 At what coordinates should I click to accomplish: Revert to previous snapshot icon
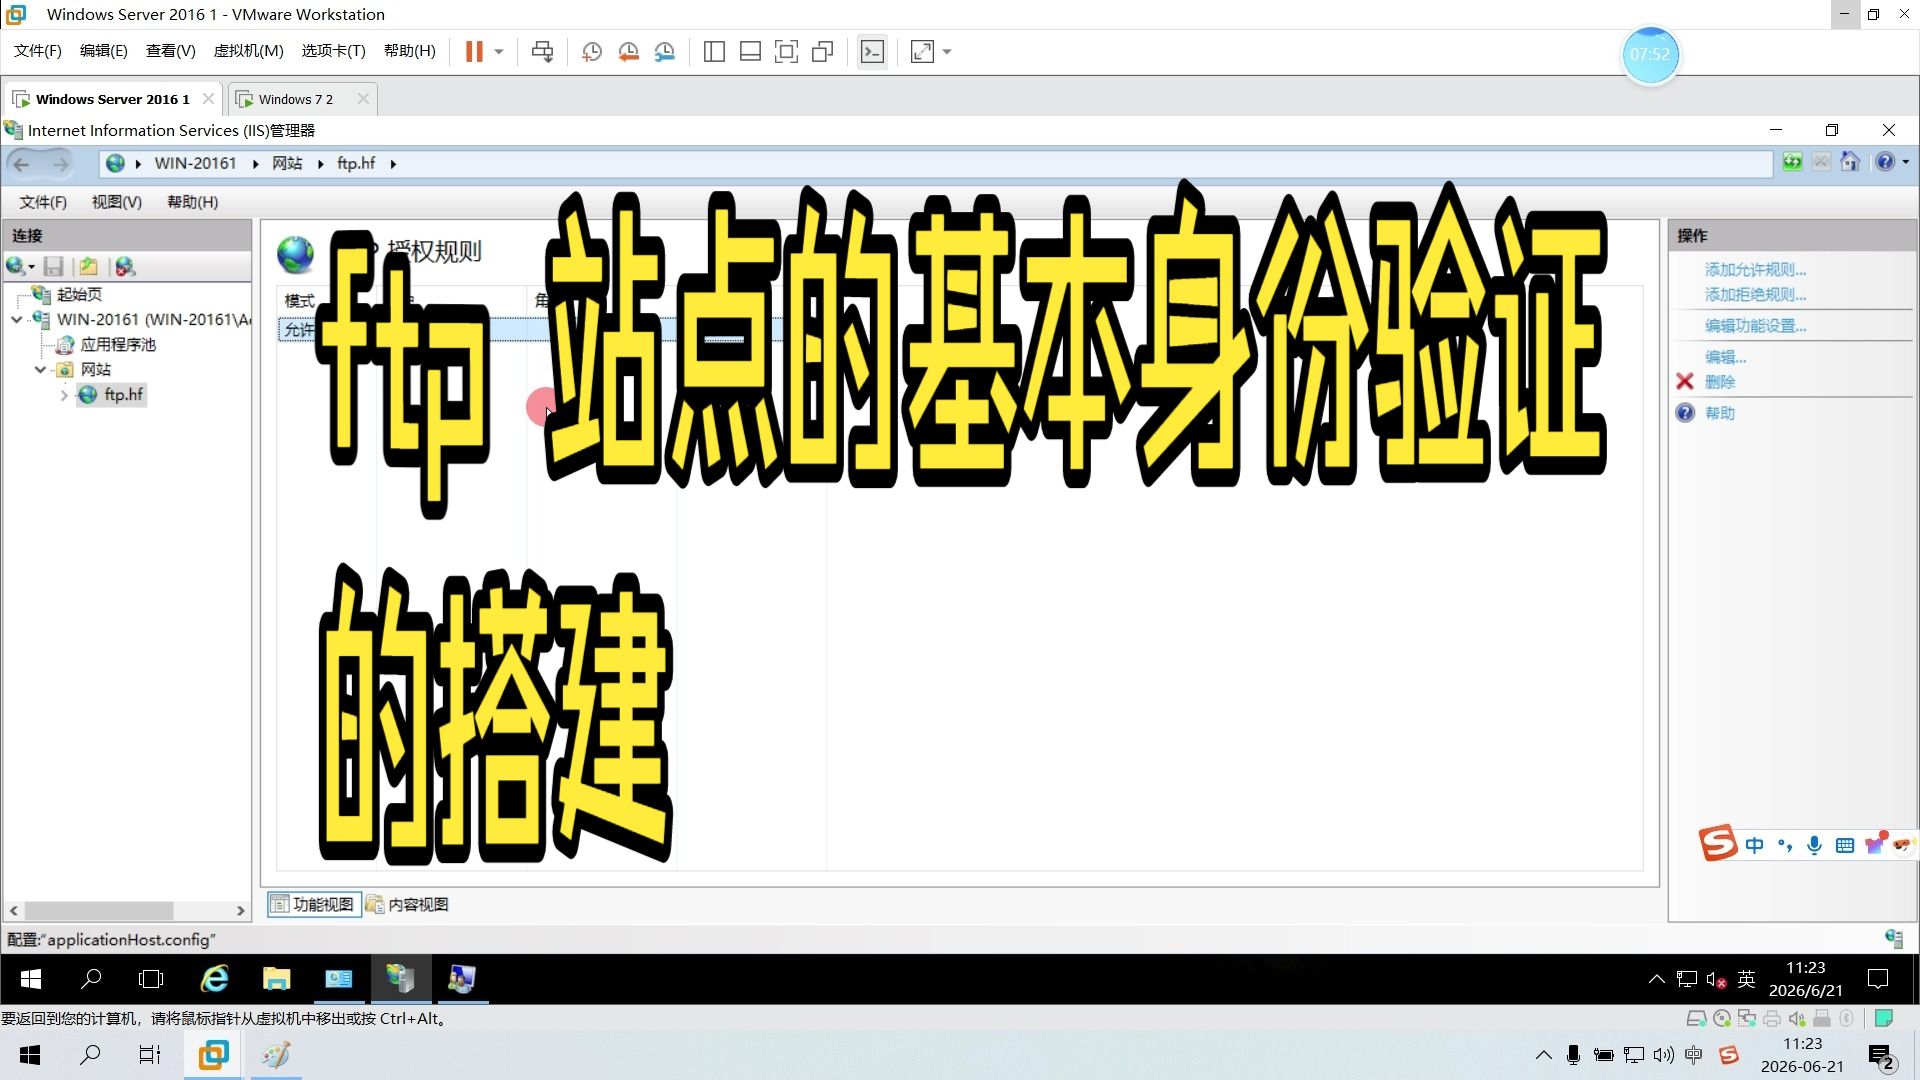coord(628,51)
